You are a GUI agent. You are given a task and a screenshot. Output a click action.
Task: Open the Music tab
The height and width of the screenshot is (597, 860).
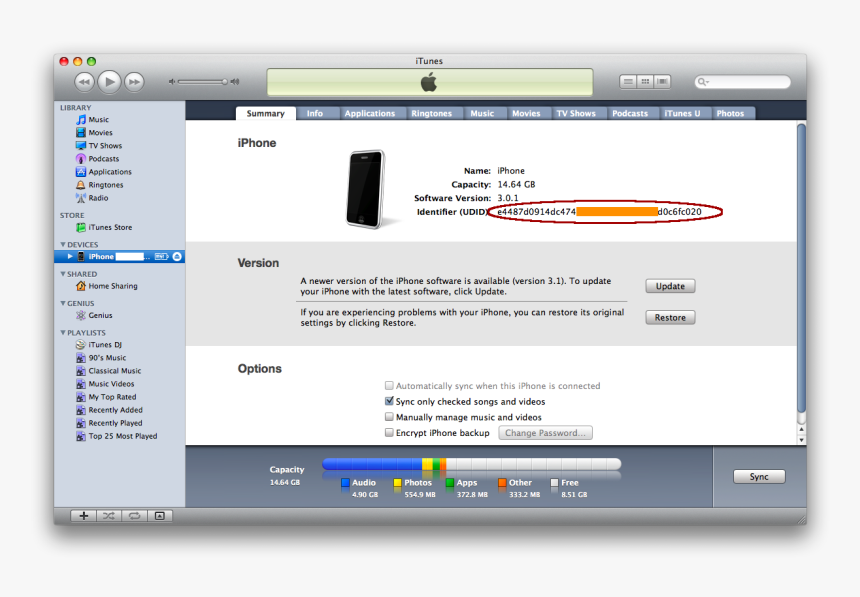[482, 114]
